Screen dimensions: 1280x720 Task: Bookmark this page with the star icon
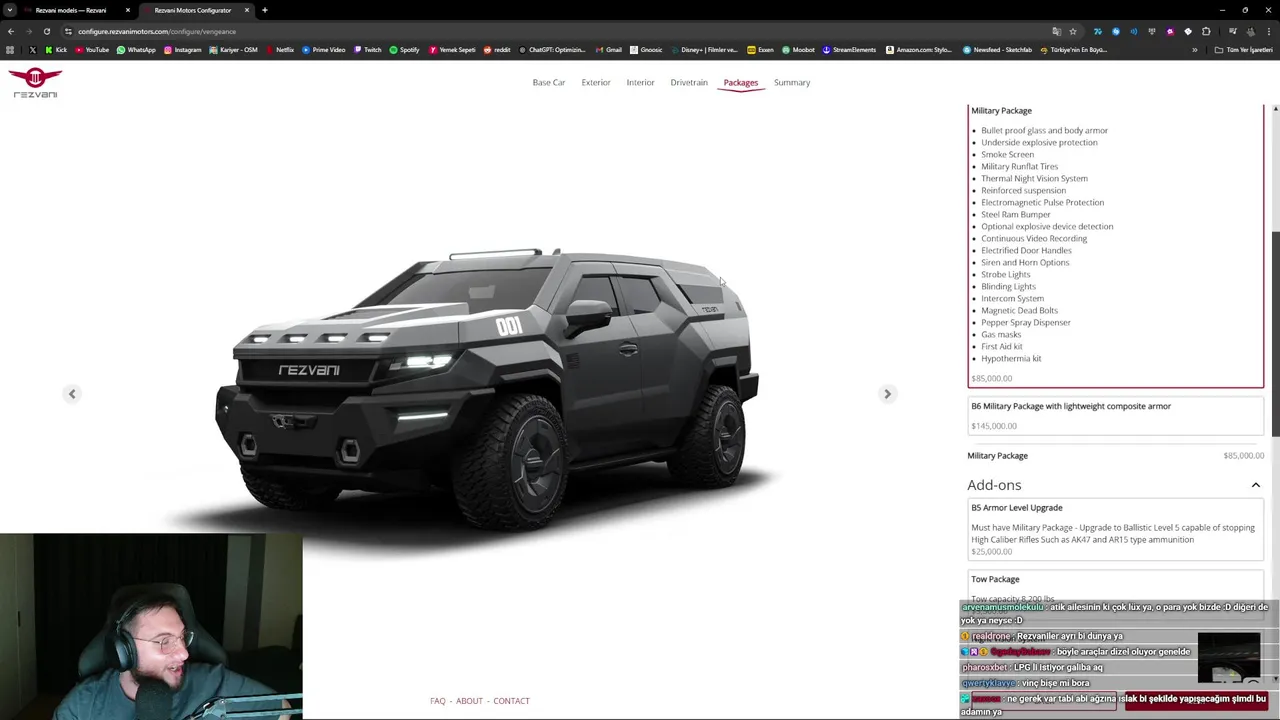pos(1073,31)
